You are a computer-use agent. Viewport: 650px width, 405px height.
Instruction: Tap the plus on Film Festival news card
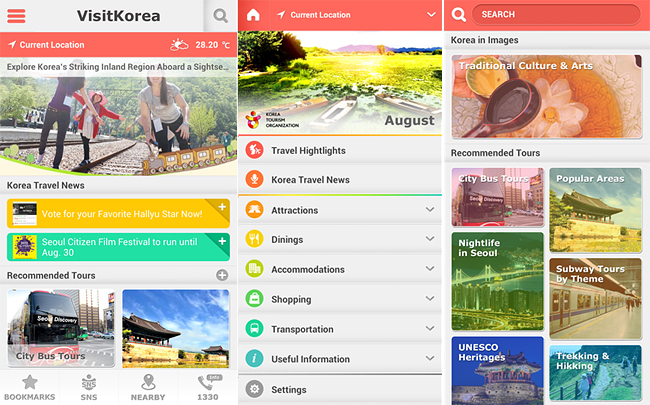click(222, 241)
